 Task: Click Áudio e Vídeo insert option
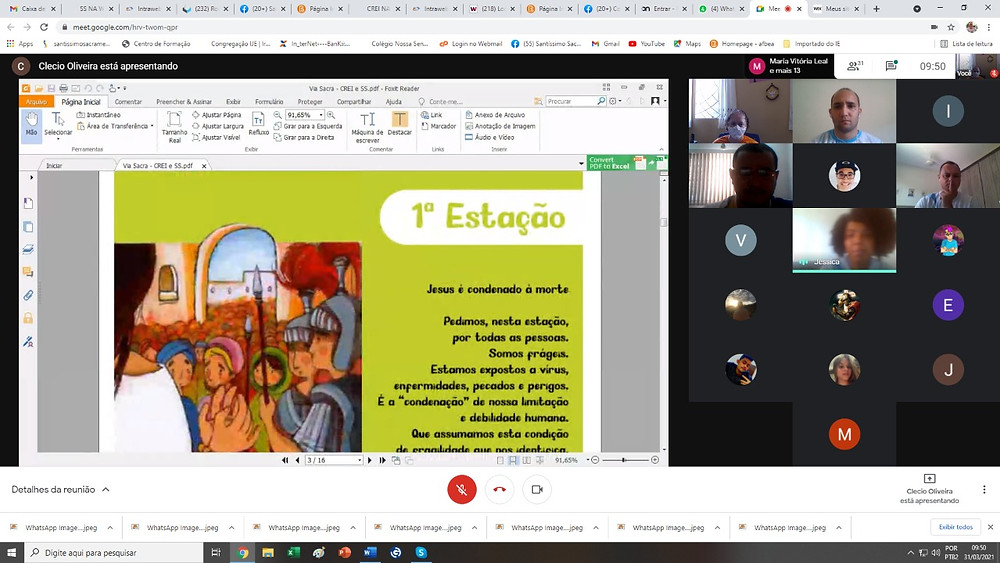point(489,137)
